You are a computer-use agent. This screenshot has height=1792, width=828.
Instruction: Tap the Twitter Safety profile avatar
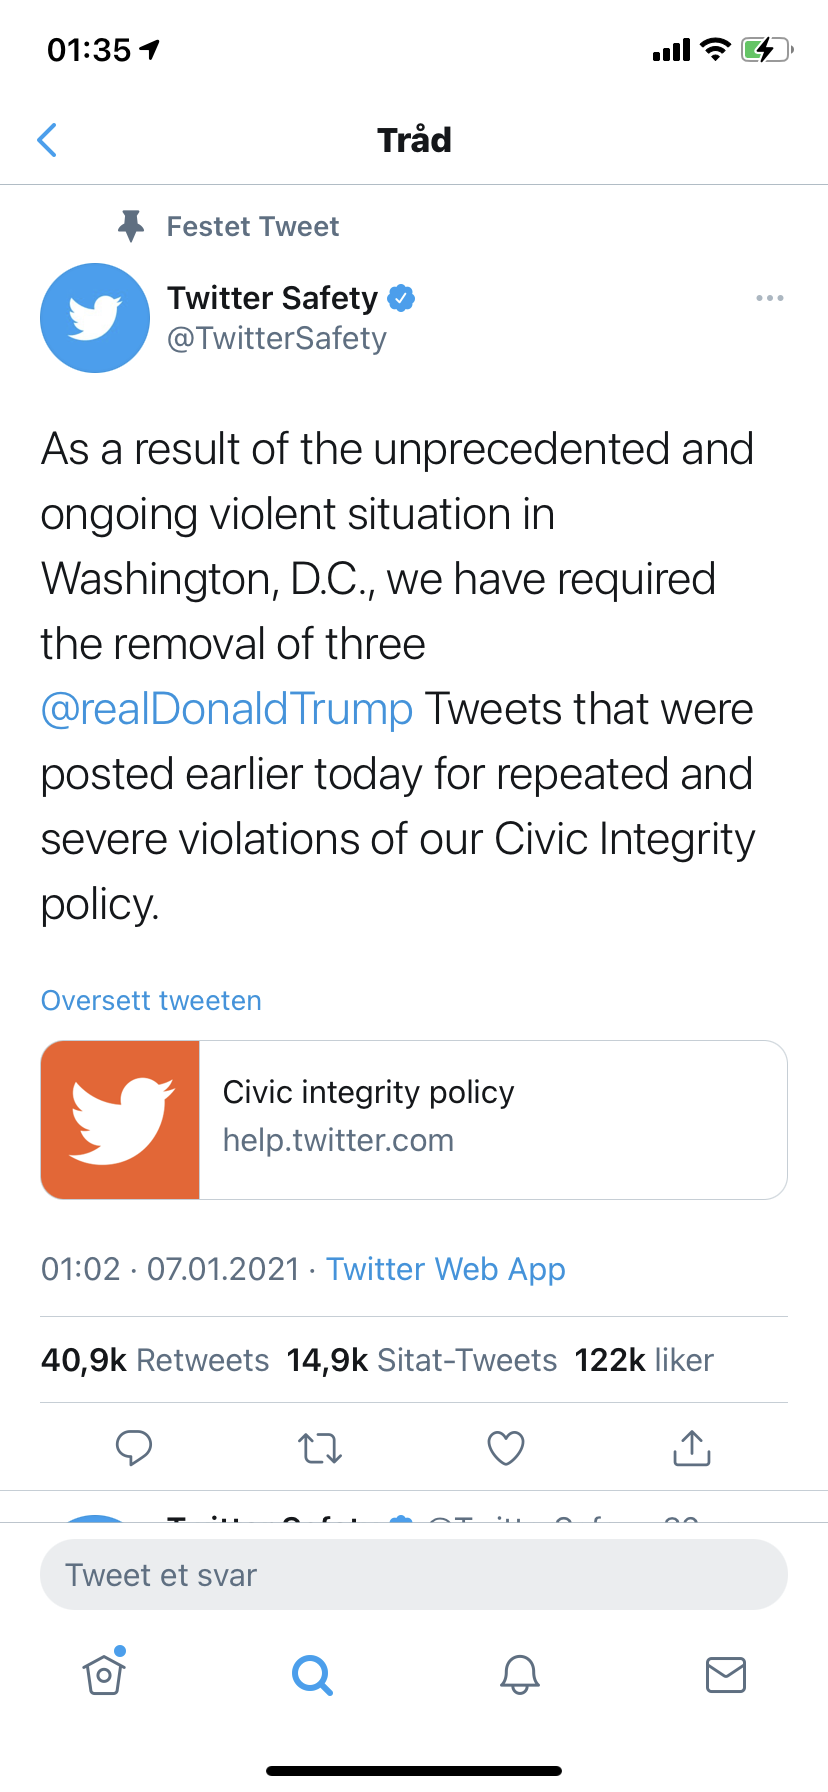click(95, 318)
